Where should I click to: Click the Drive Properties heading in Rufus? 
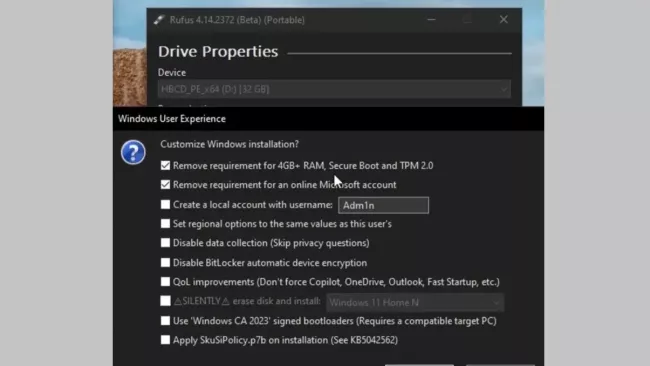(x=218, y=51)
